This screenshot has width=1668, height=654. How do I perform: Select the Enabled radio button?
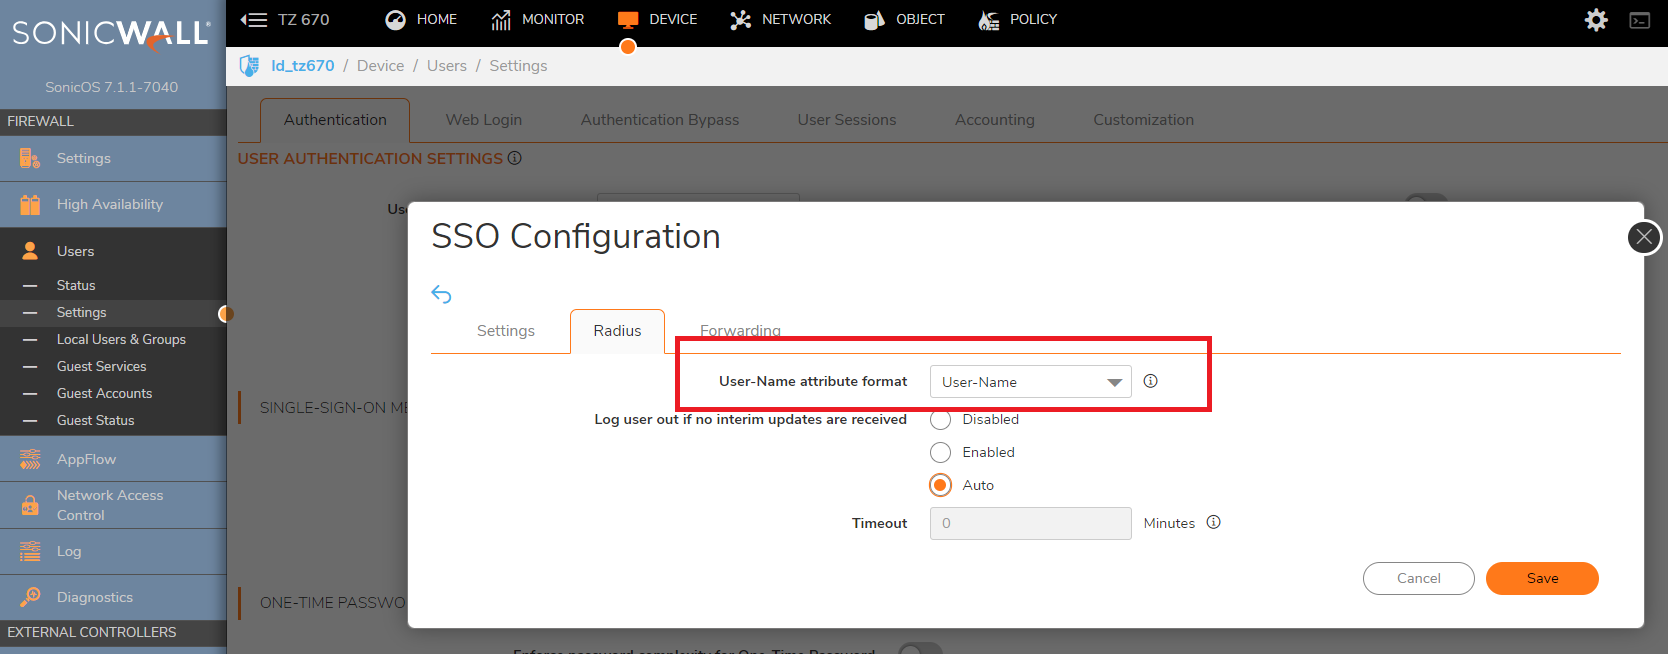940,453
